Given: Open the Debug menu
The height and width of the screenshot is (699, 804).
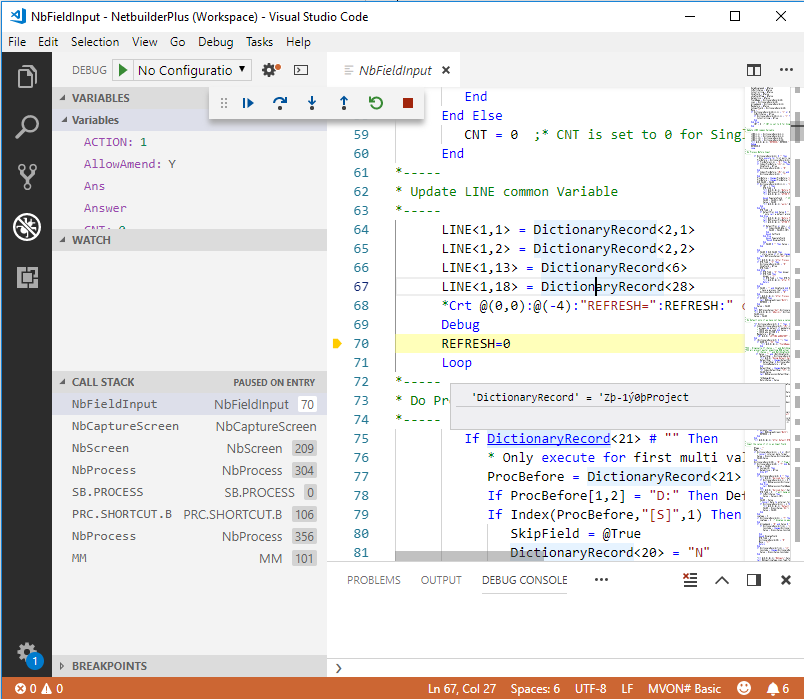Looking at the screenshot, I should 215,42.
